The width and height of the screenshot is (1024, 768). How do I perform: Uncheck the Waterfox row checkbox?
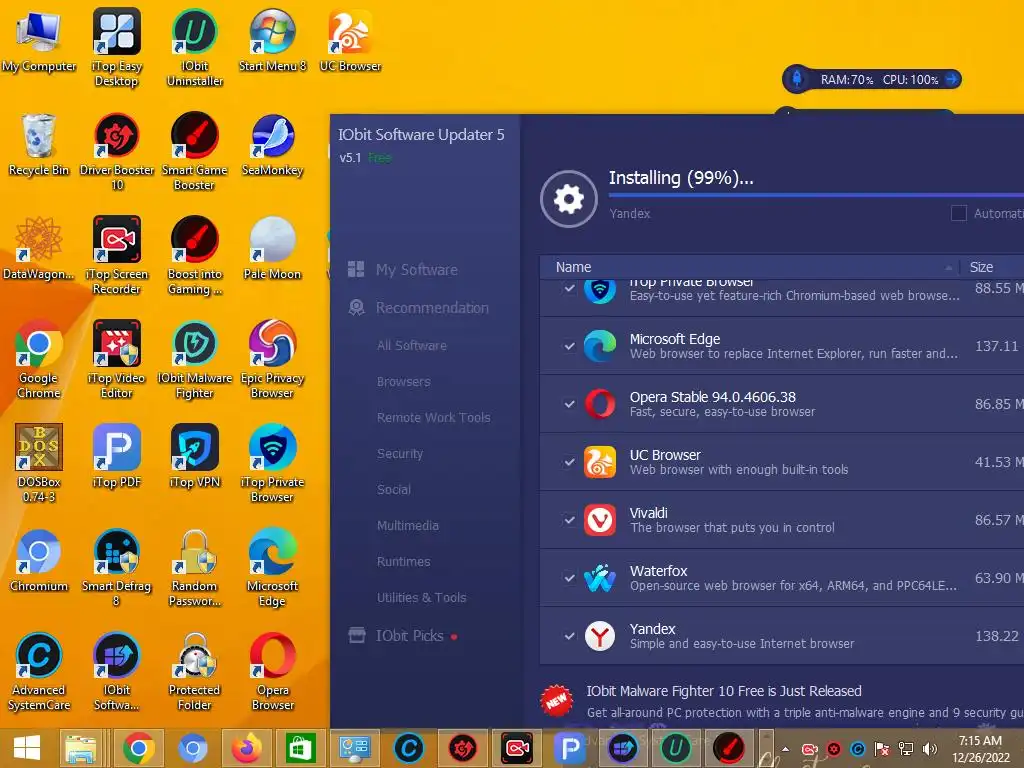pyautogui.click(x=569, y=578)
